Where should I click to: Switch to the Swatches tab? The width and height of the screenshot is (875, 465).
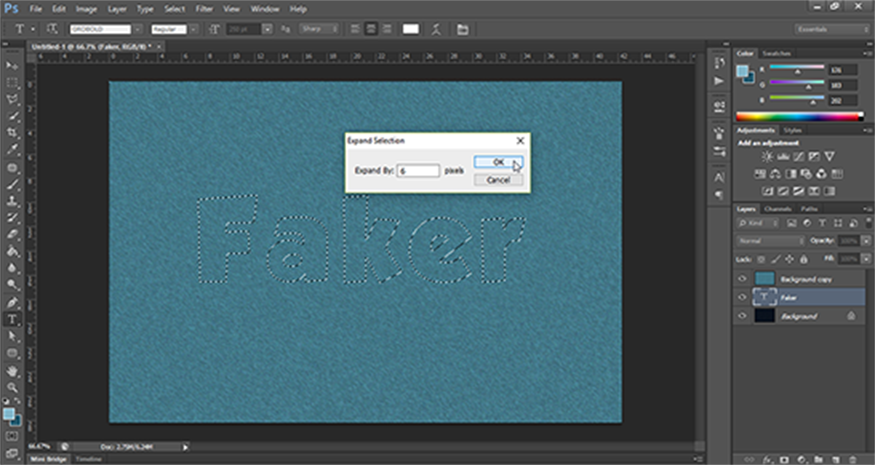pyautogui.click(x=776, y=54)
